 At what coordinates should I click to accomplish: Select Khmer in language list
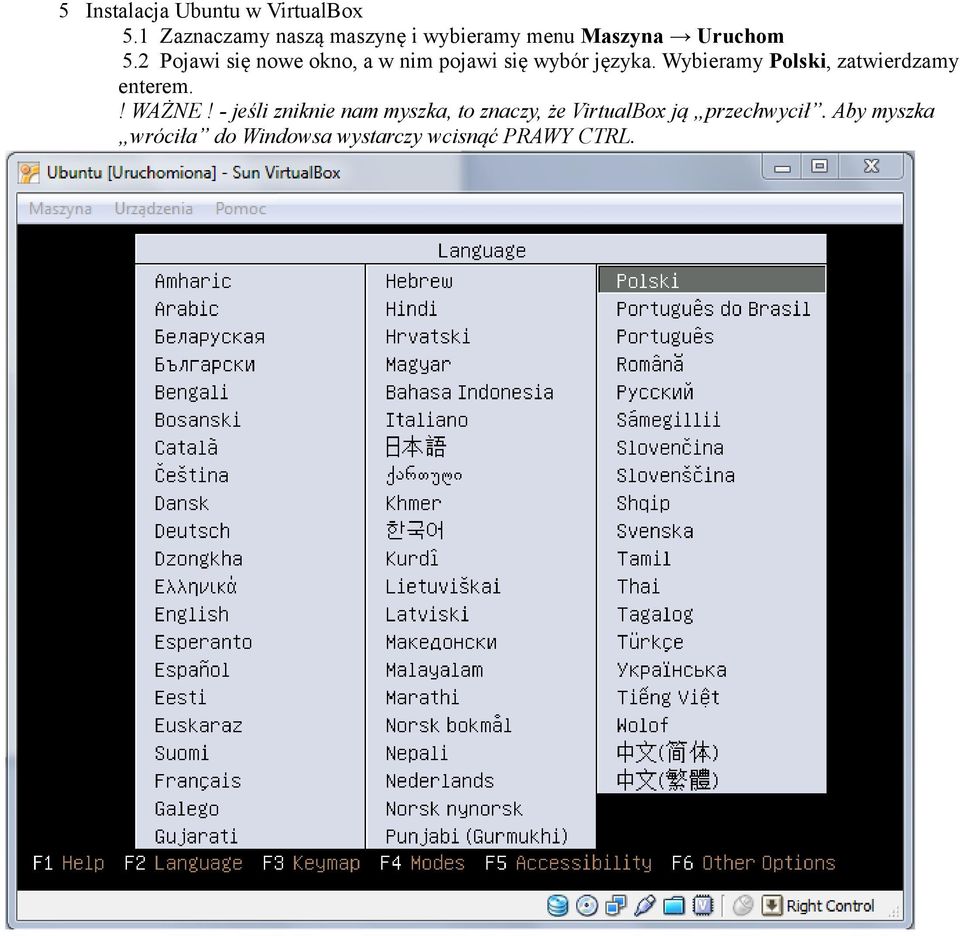pyautogui.click(x=413, y=503)
